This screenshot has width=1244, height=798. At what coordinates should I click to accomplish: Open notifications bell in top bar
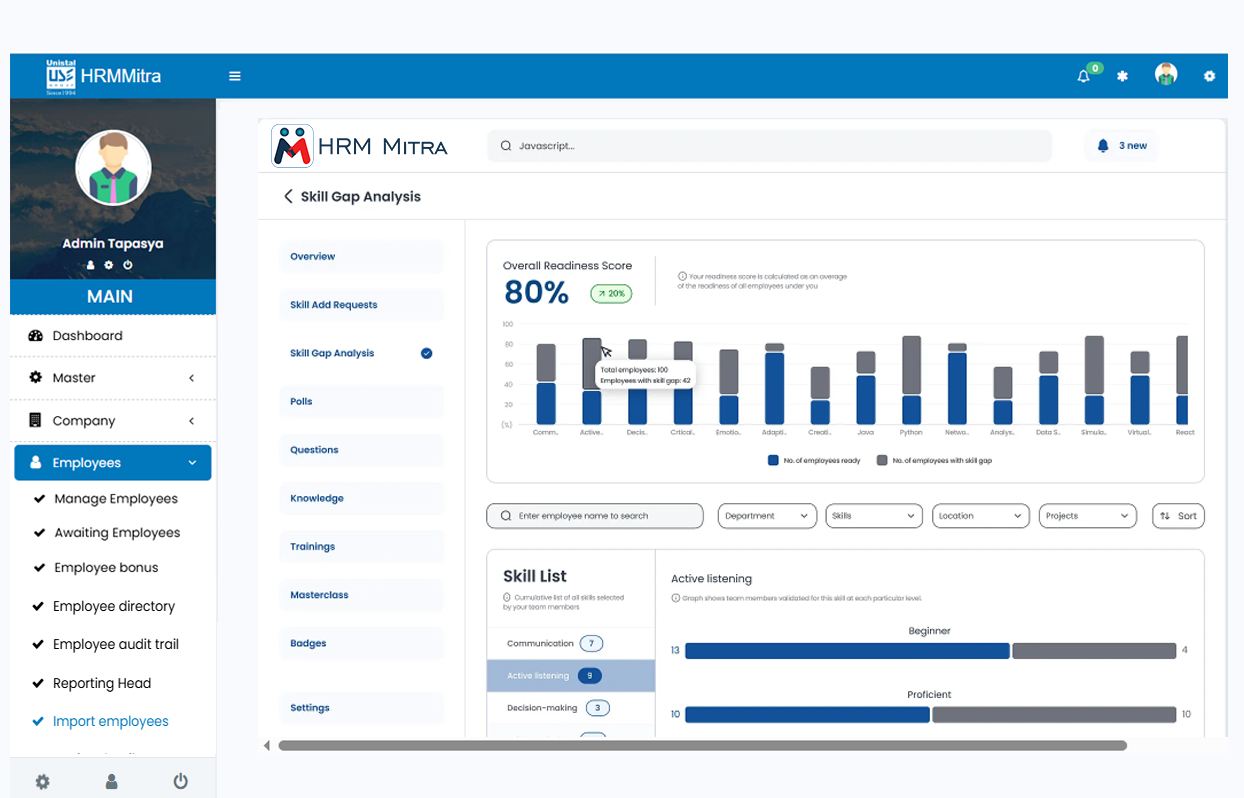pos(1084,76)
